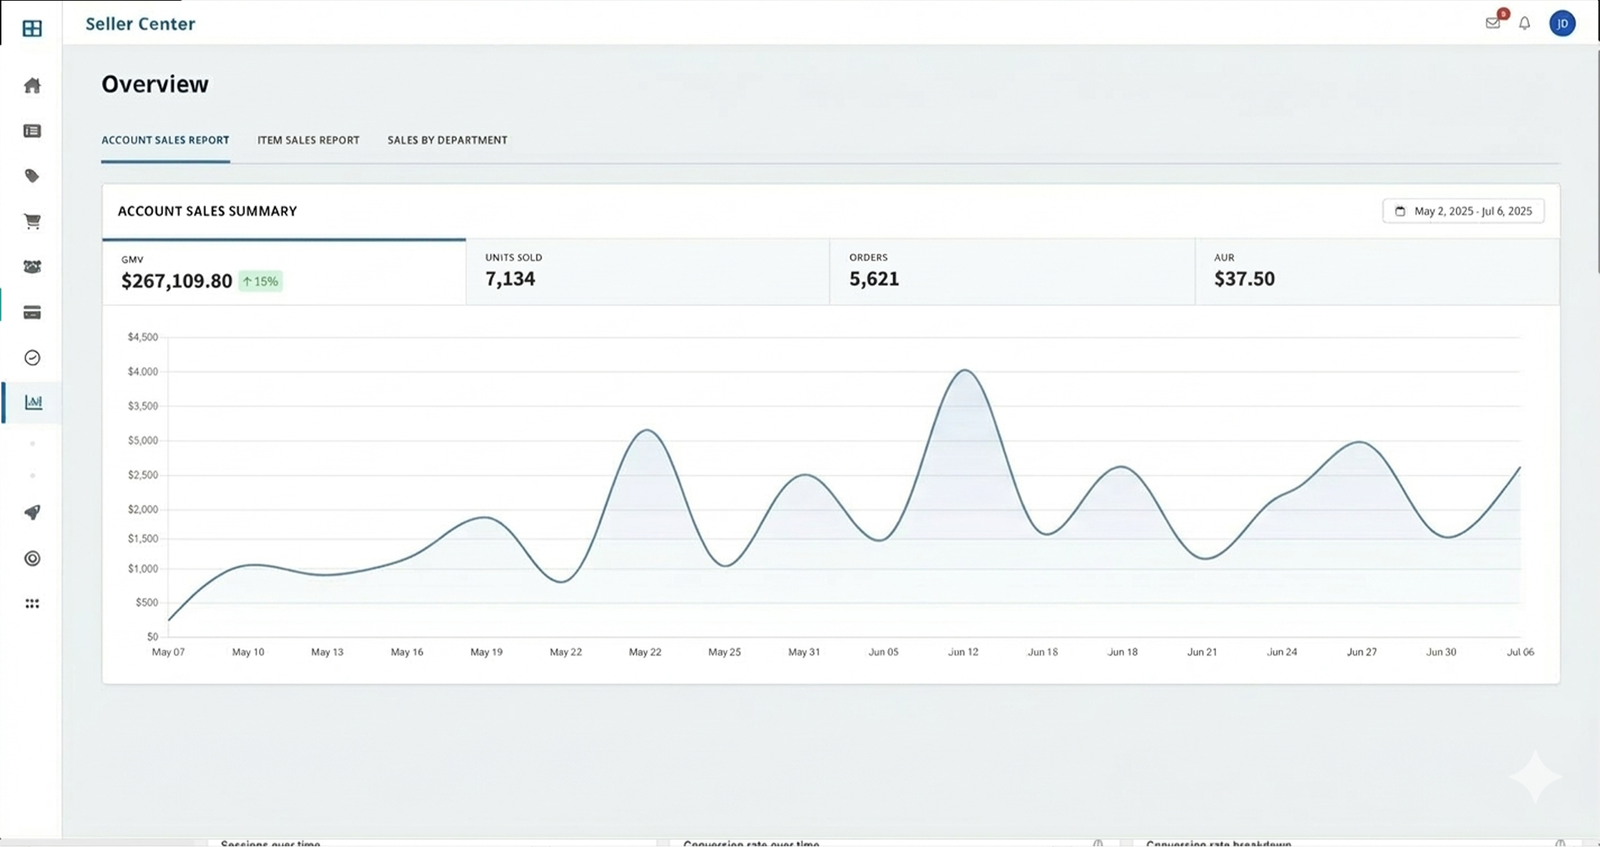Open the rocket icon in the sidebar
Screen dimensions: 1600x847
click(32, 513)
